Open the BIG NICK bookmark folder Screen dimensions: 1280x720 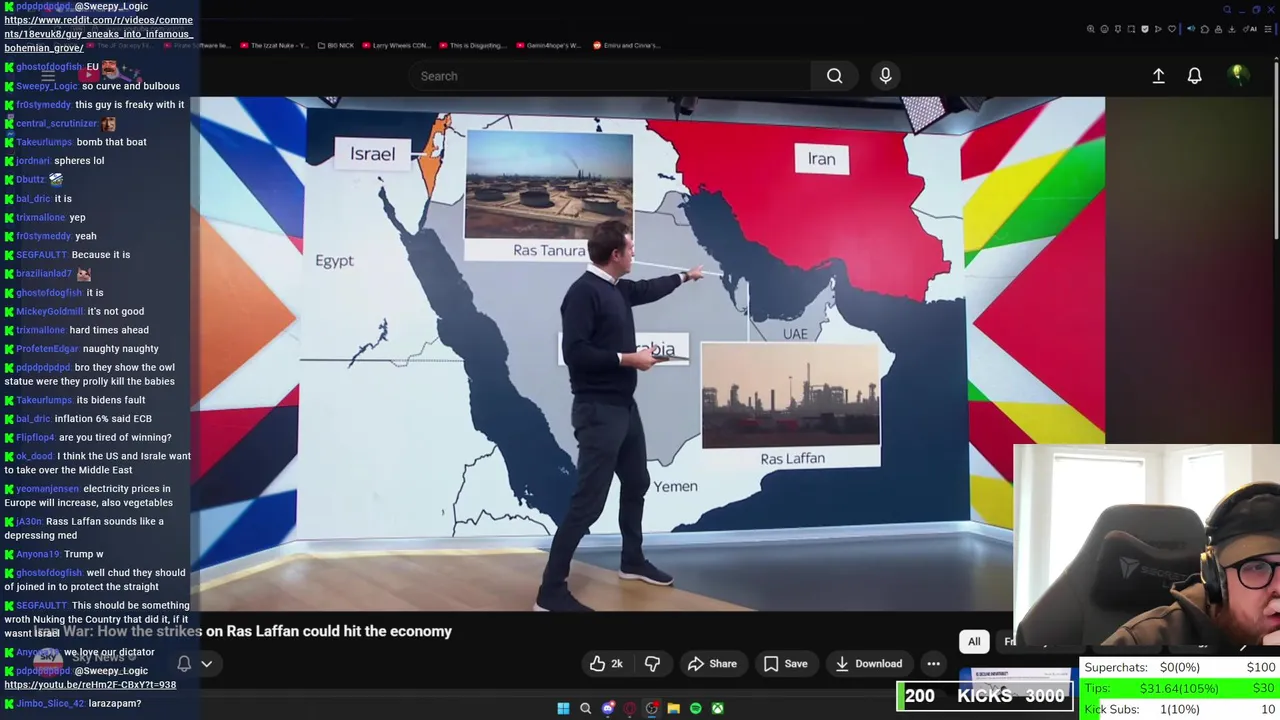[335, 45]
